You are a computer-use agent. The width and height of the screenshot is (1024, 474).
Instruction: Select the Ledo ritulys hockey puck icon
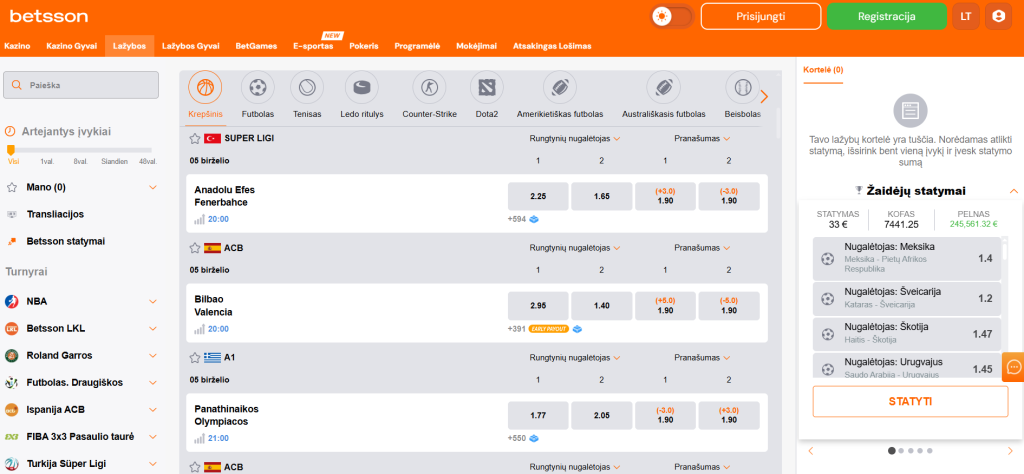(x=361, y=87)
